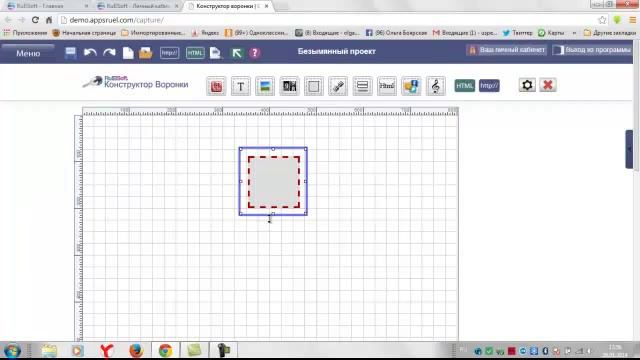Click the blue http:// button in the element toolbar
Screen dimensions: 640x360
[x=489, y=86]
